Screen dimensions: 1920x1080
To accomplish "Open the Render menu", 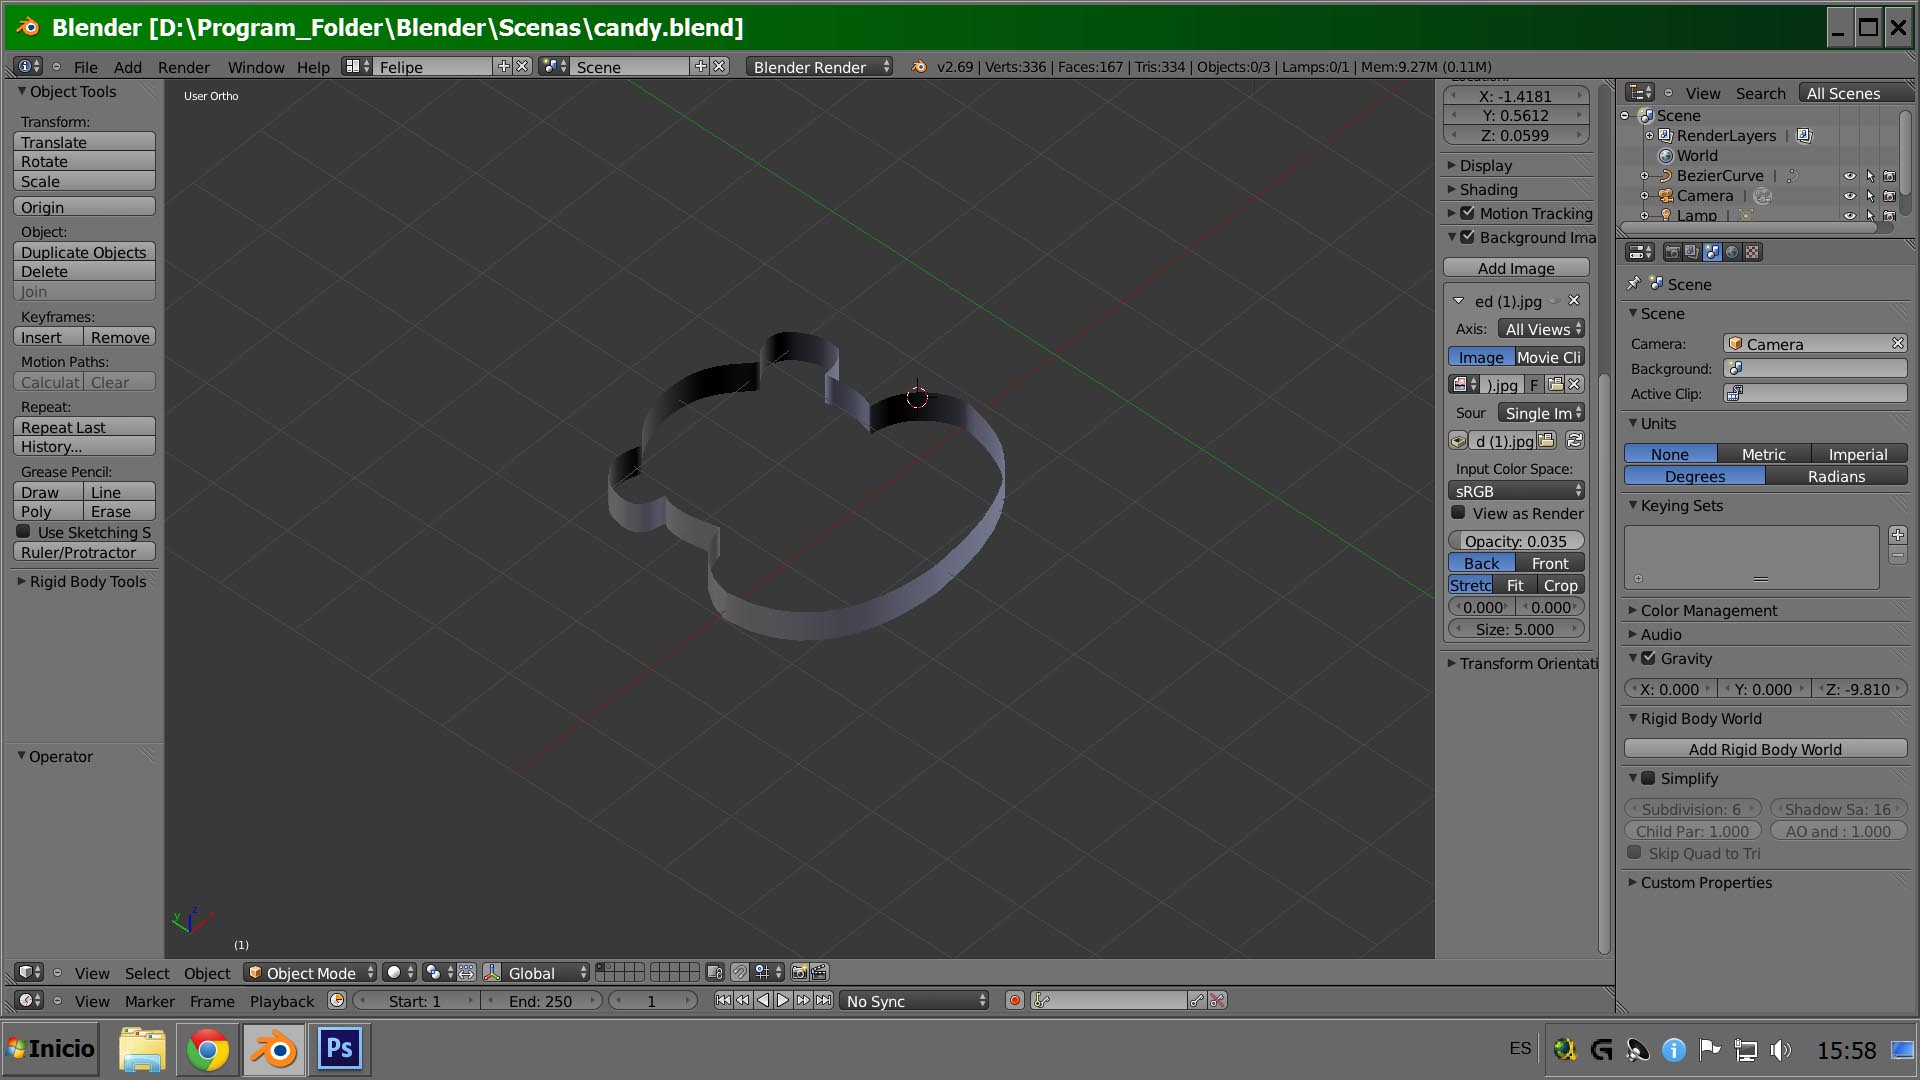I will 183,67.
